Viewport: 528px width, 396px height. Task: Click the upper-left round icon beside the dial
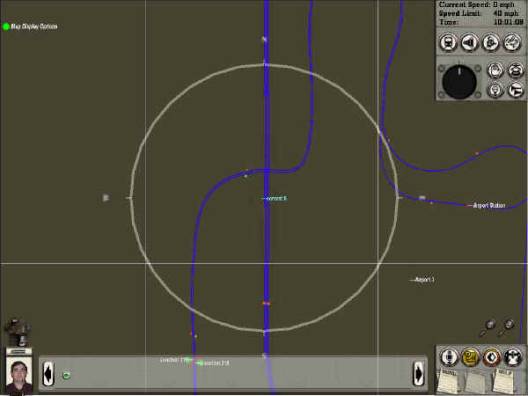coord(495,71)
